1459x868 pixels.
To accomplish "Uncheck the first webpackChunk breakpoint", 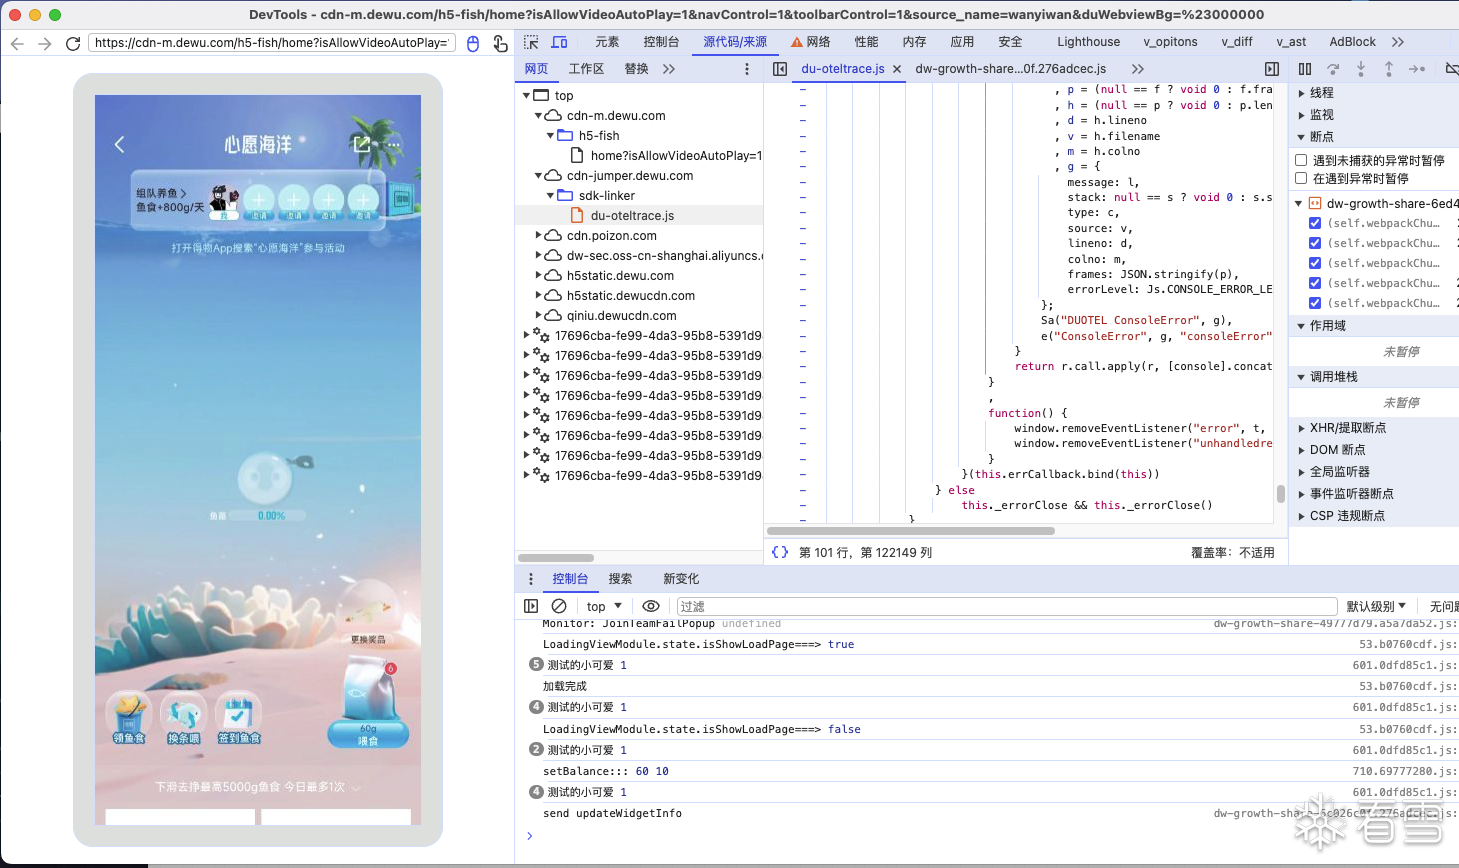I will pyautogui.click(x=1315, y=223).
